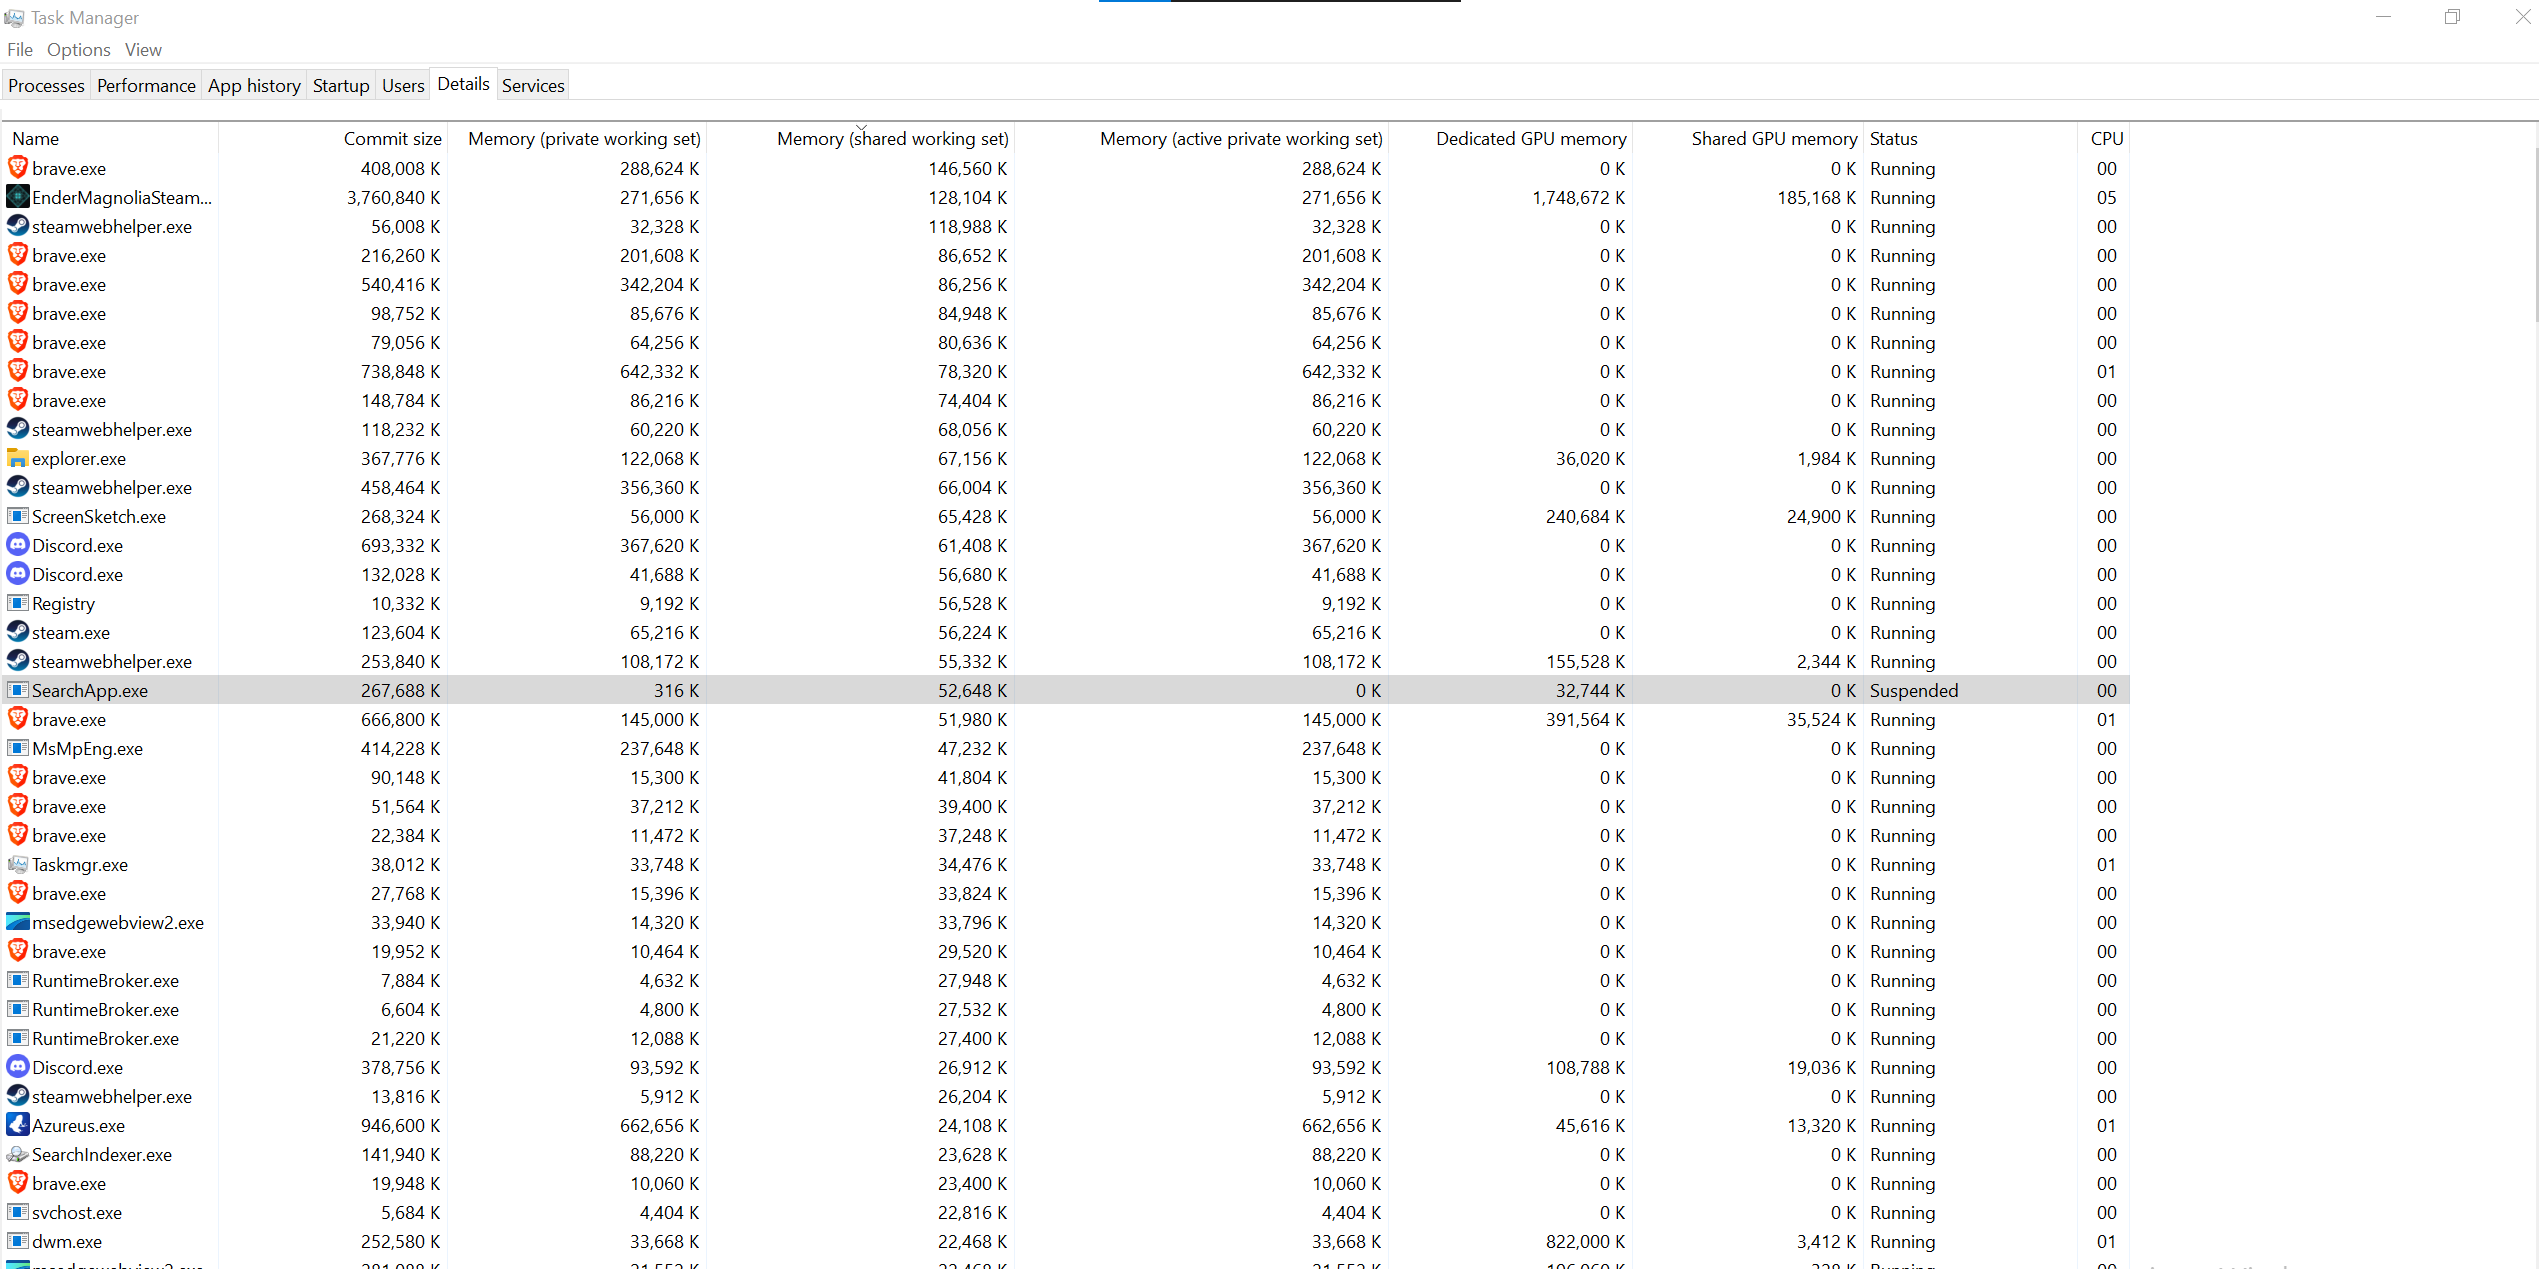Sort by Shared GPU memory header
The width and height of the screenshot is (2539, 1269).
coord(1747,139)
